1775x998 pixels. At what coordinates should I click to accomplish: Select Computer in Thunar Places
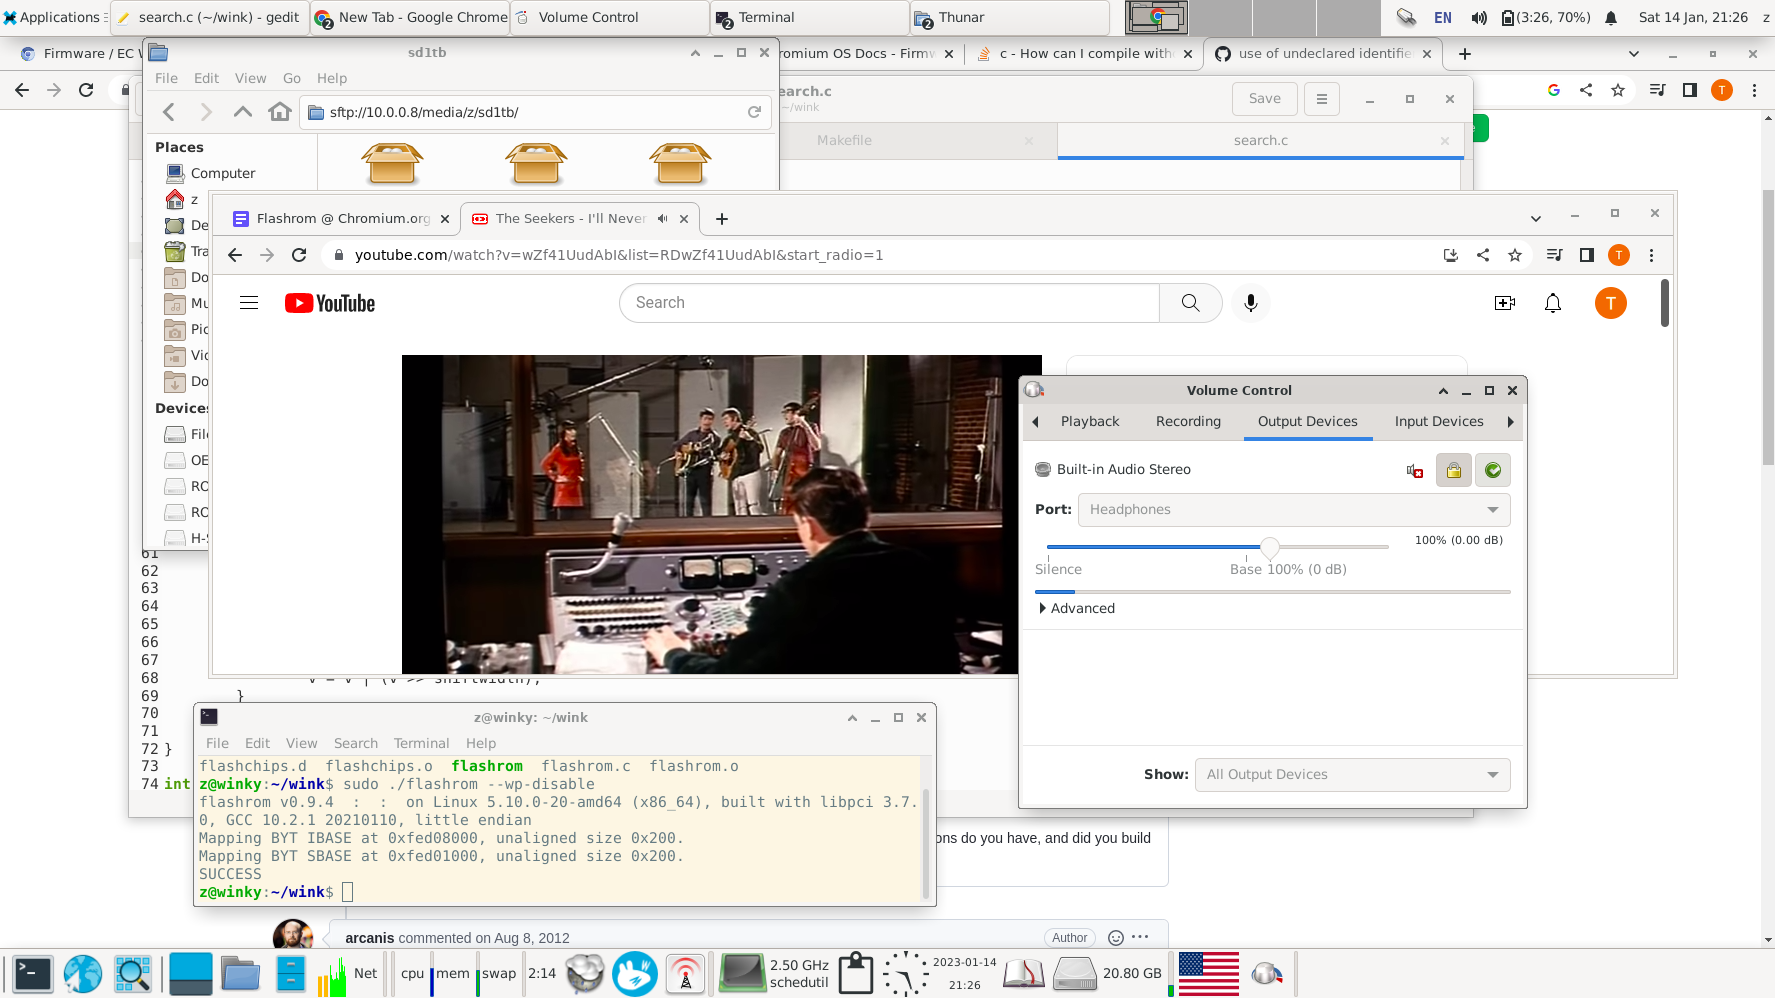[223, 173]
